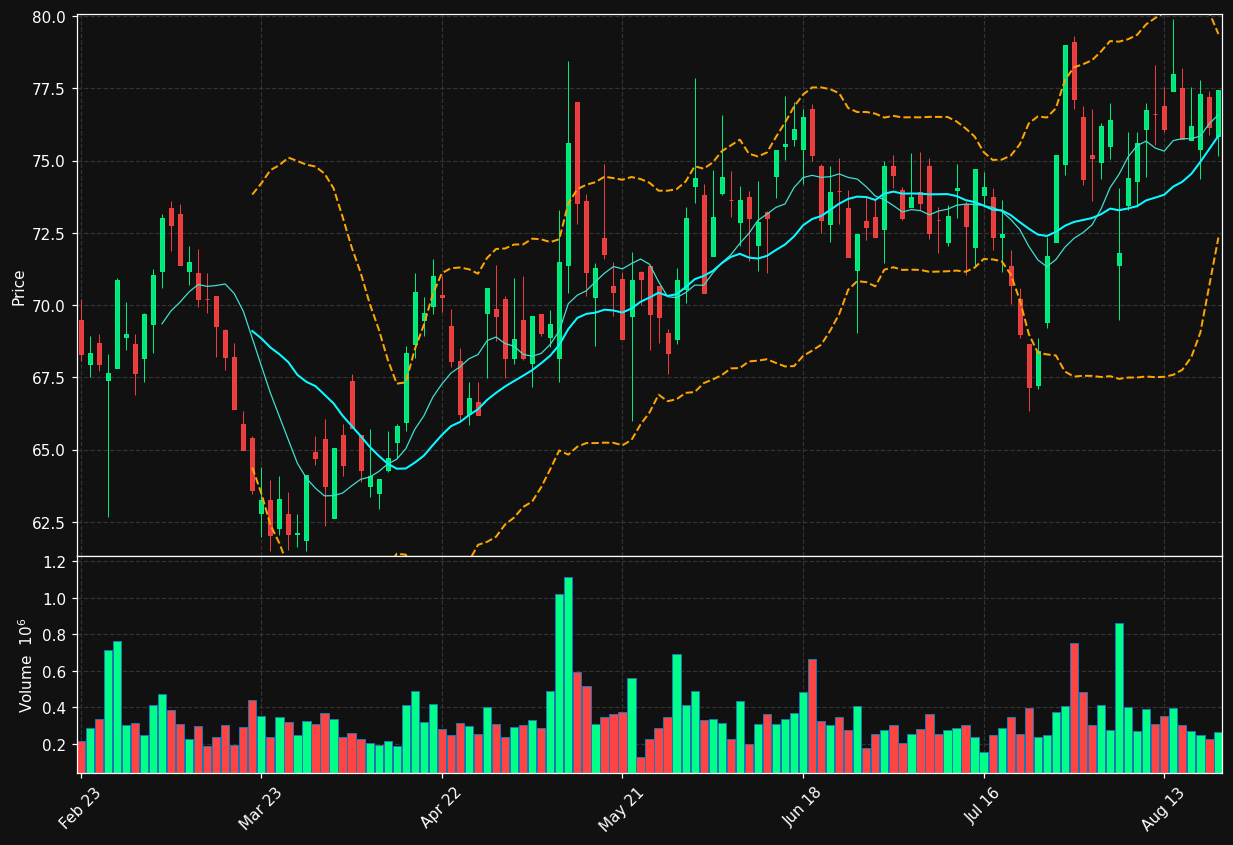The height and width of the screenshot is (845, 1233).
Task: Select the 0.4 volume axis value
Action: [55, 708]
